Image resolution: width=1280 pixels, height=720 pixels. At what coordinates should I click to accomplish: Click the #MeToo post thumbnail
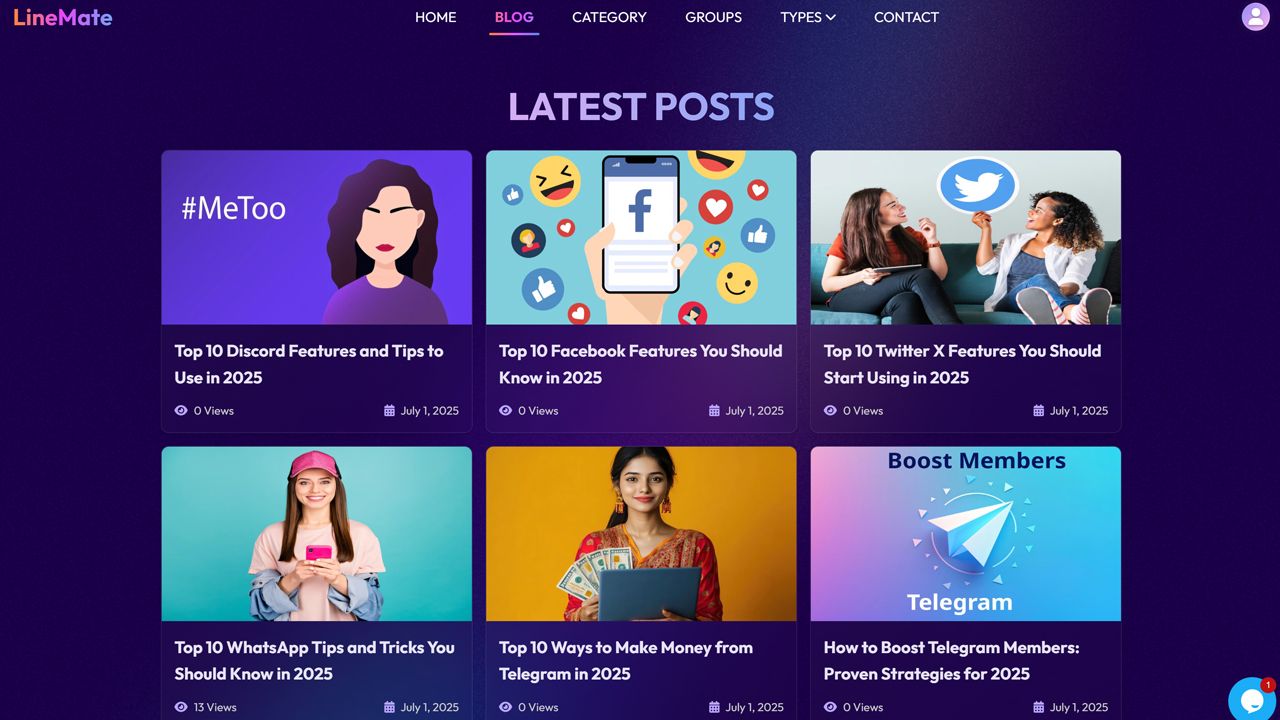point(316,237)
